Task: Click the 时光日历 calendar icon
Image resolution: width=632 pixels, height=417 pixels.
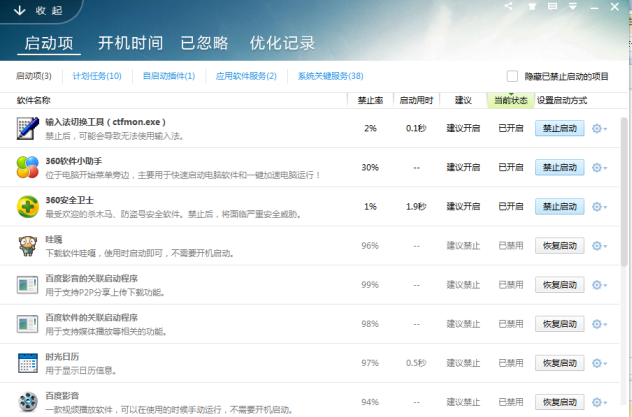Action: tap(27, 362)
